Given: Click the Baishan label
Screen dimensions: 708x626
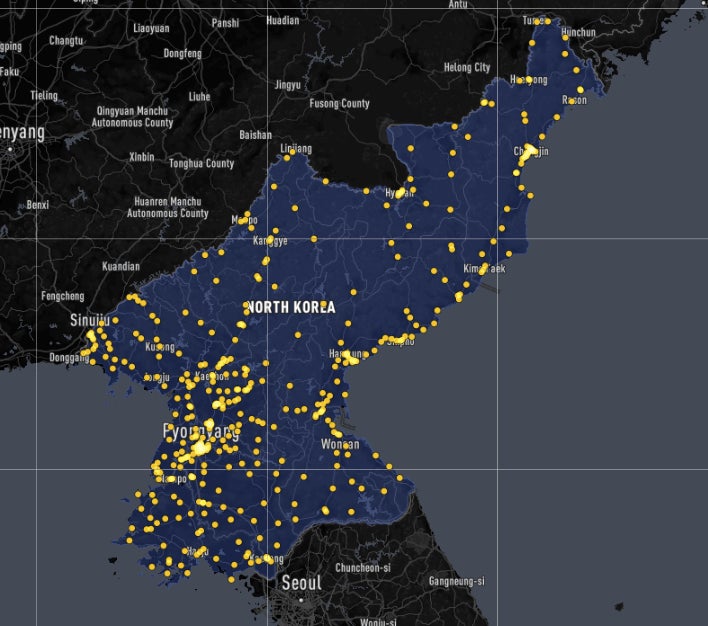Looking at the screenshot, I should [x=256, y=135].
